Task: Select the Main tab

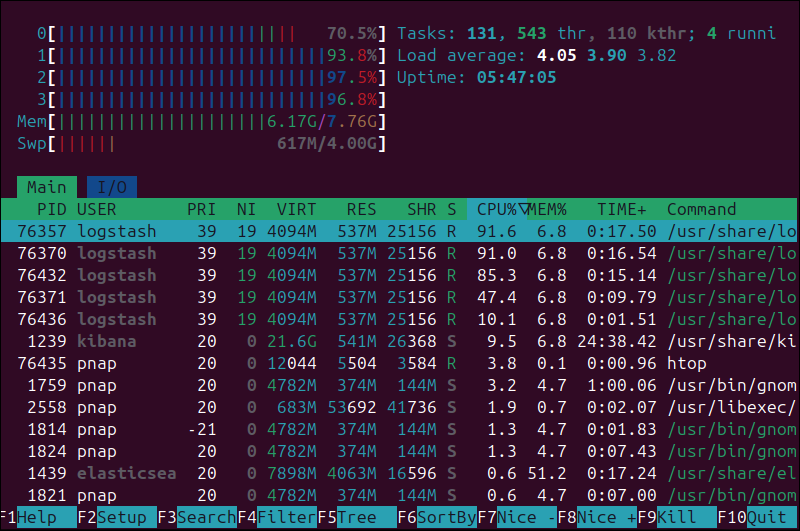Action: click(46, 187)
